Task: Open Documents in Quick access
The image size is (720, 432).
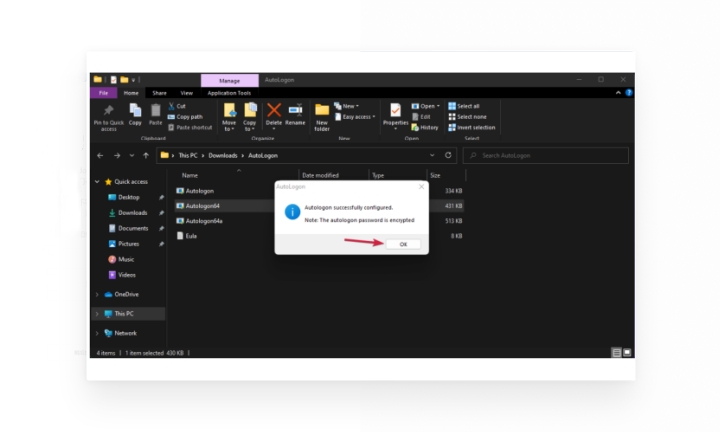Action: [133, 228]
